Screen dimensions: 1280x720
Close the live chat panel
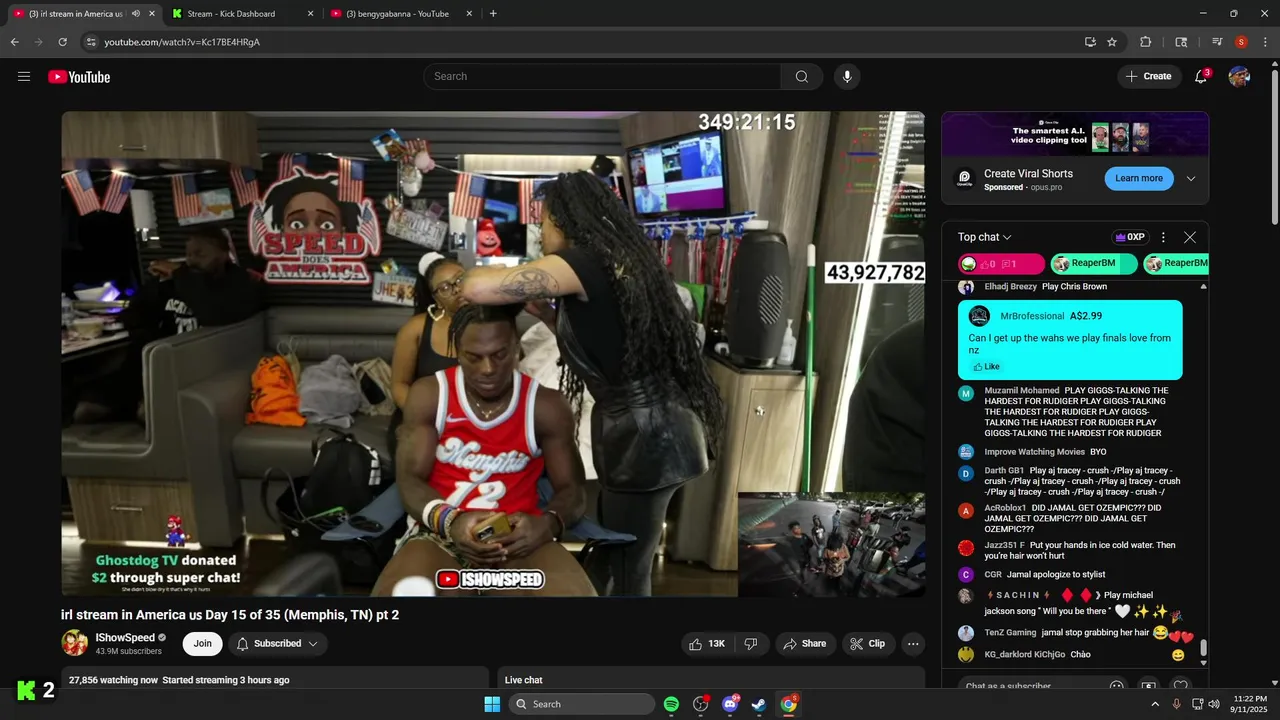1189,237
